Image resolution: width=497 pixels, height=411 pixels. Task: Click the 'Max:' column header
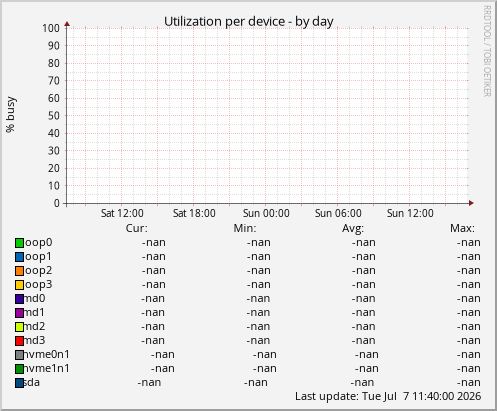462,228
